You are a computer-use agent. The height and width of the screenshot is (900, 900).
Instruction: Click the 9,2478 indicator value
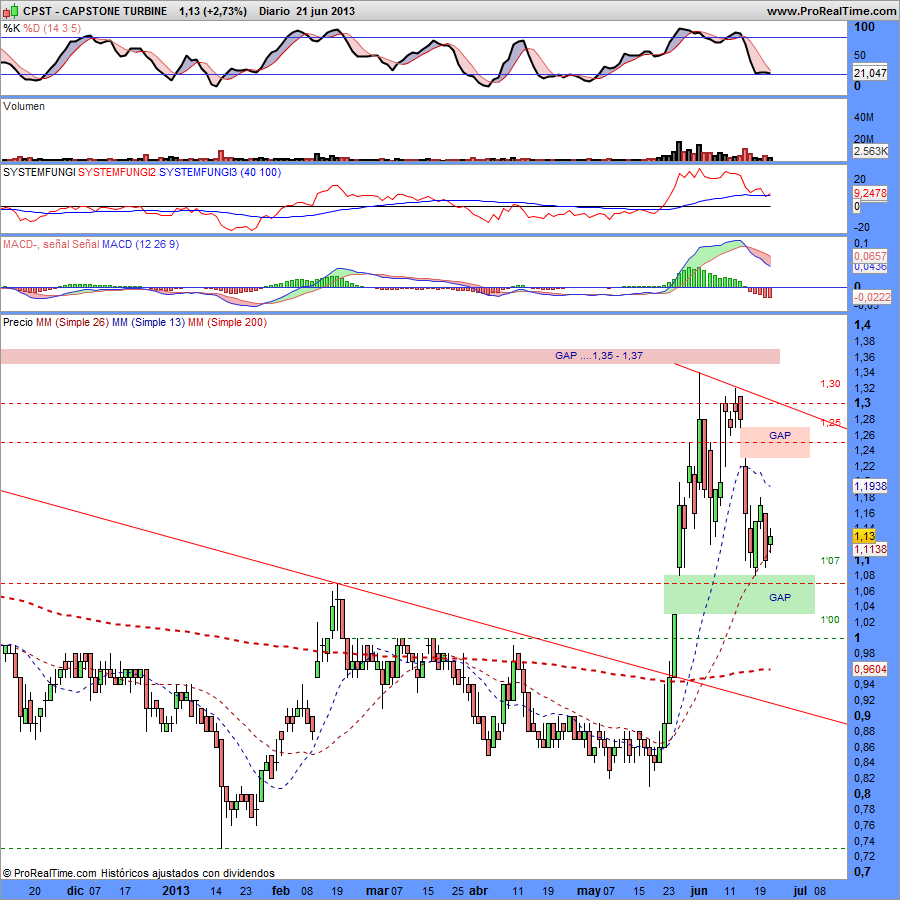coord(870,193)
